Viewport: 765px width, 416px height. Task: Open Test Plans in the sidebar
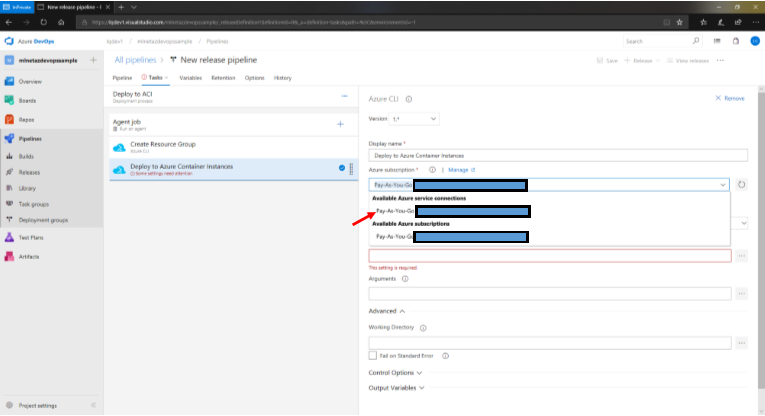pos(30,237)
